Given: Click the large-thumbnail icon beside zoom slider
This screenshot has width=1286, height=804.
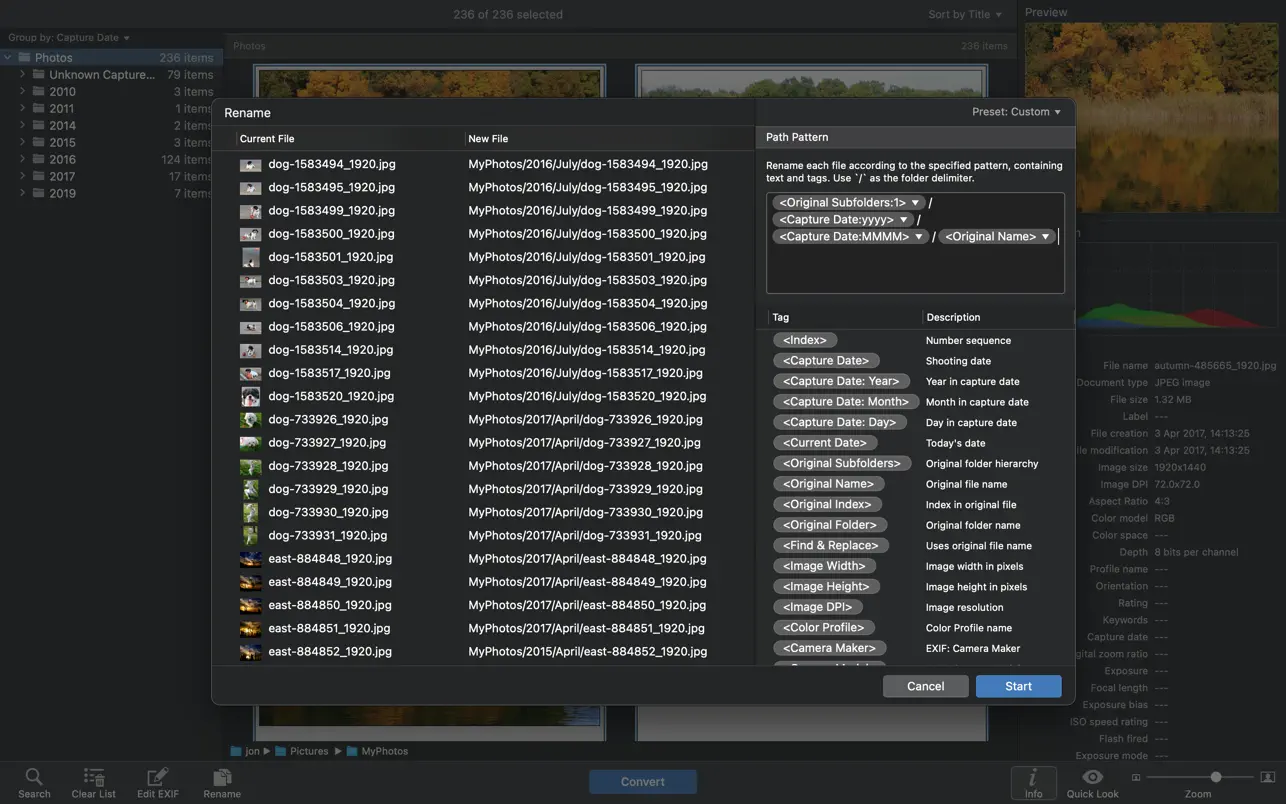Looking at the screenshot, I should click(x=1267, y=777).
